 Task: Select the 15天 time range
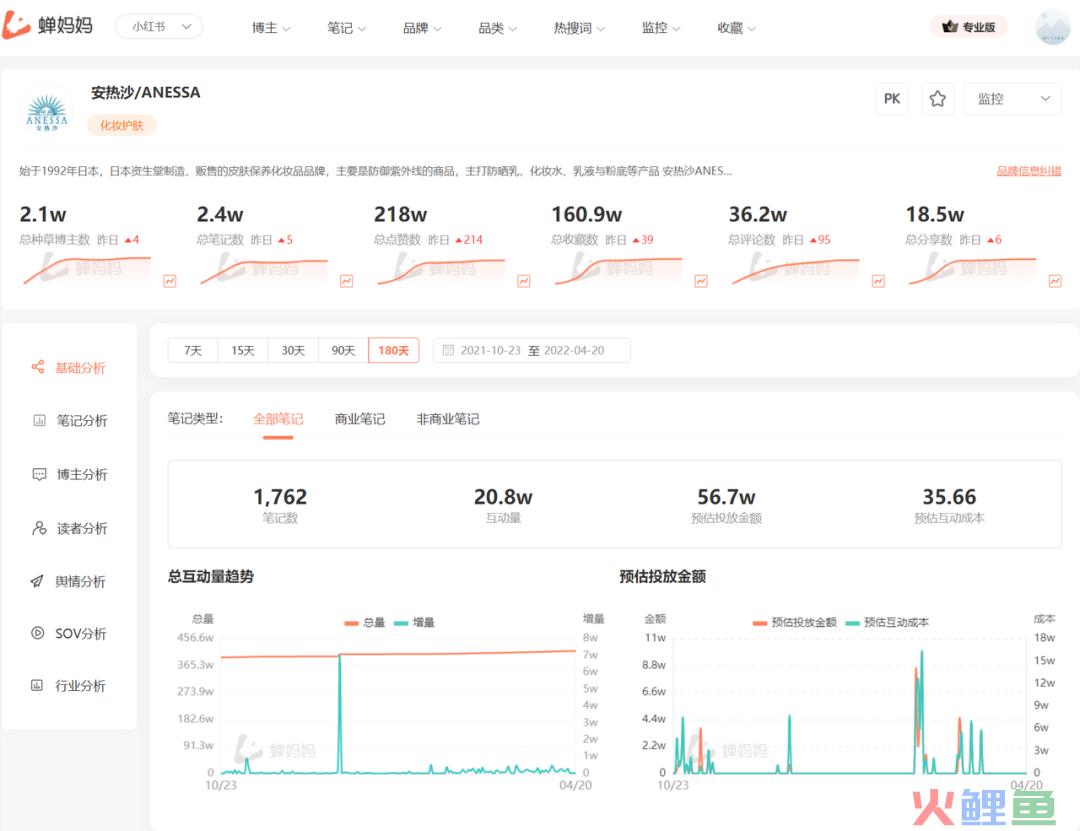[x=242, y=350]
